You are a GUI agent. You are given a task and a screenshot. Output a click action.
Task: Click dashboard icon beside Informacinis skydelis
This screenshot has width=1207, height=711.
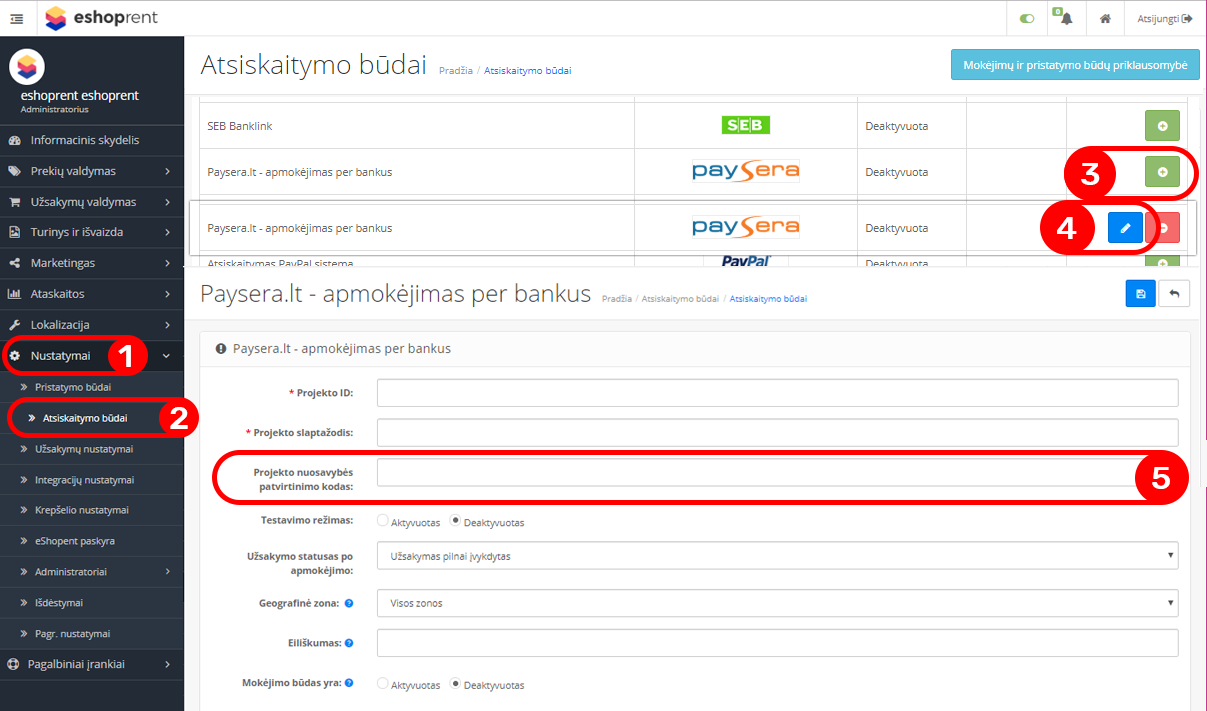pos(14,140)
